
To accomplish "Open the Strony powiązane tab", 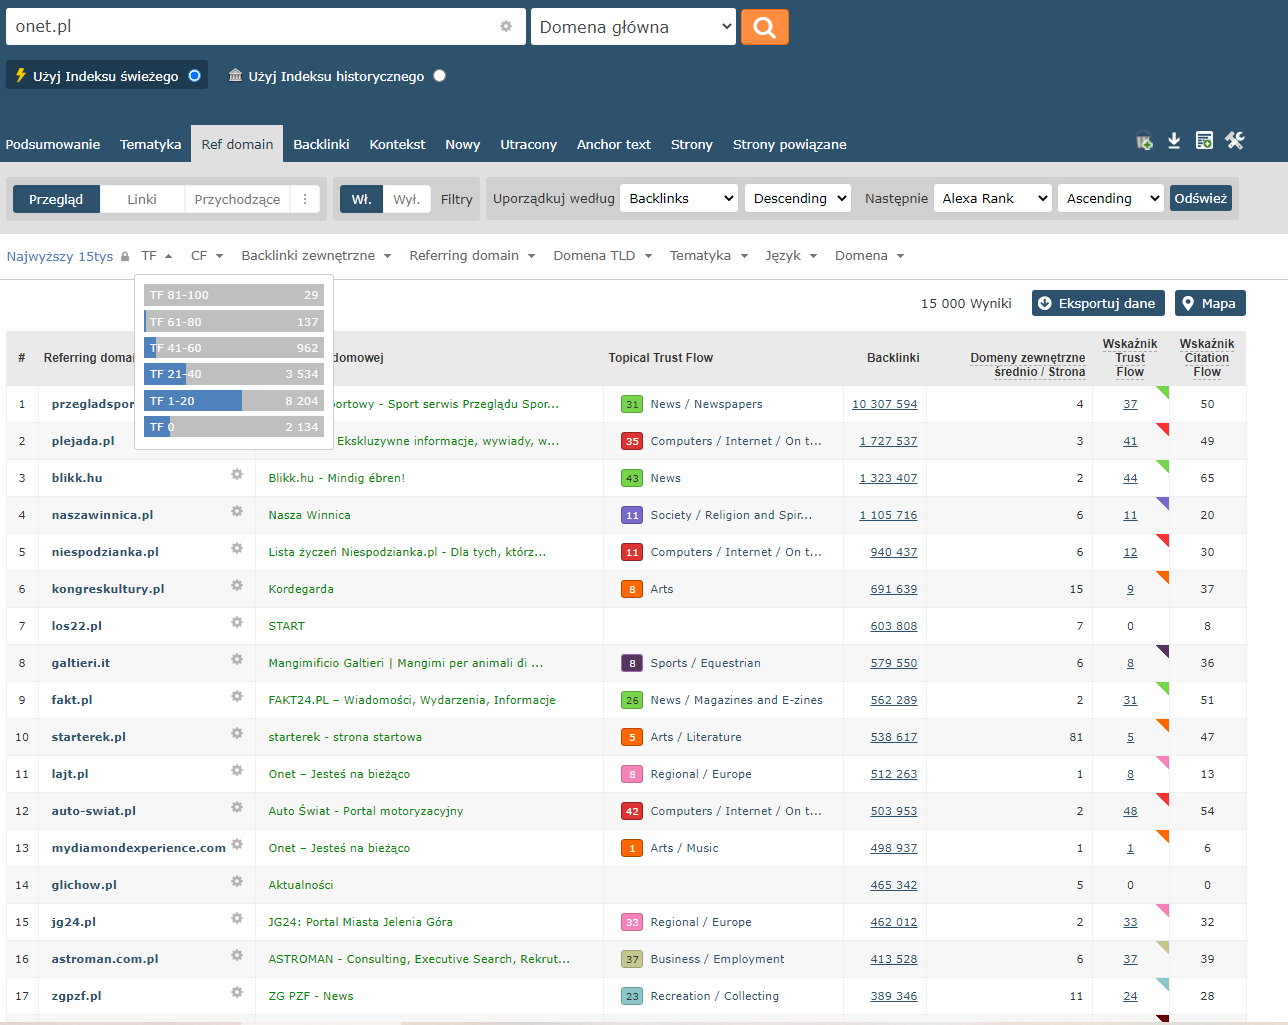I will (790, 144).
